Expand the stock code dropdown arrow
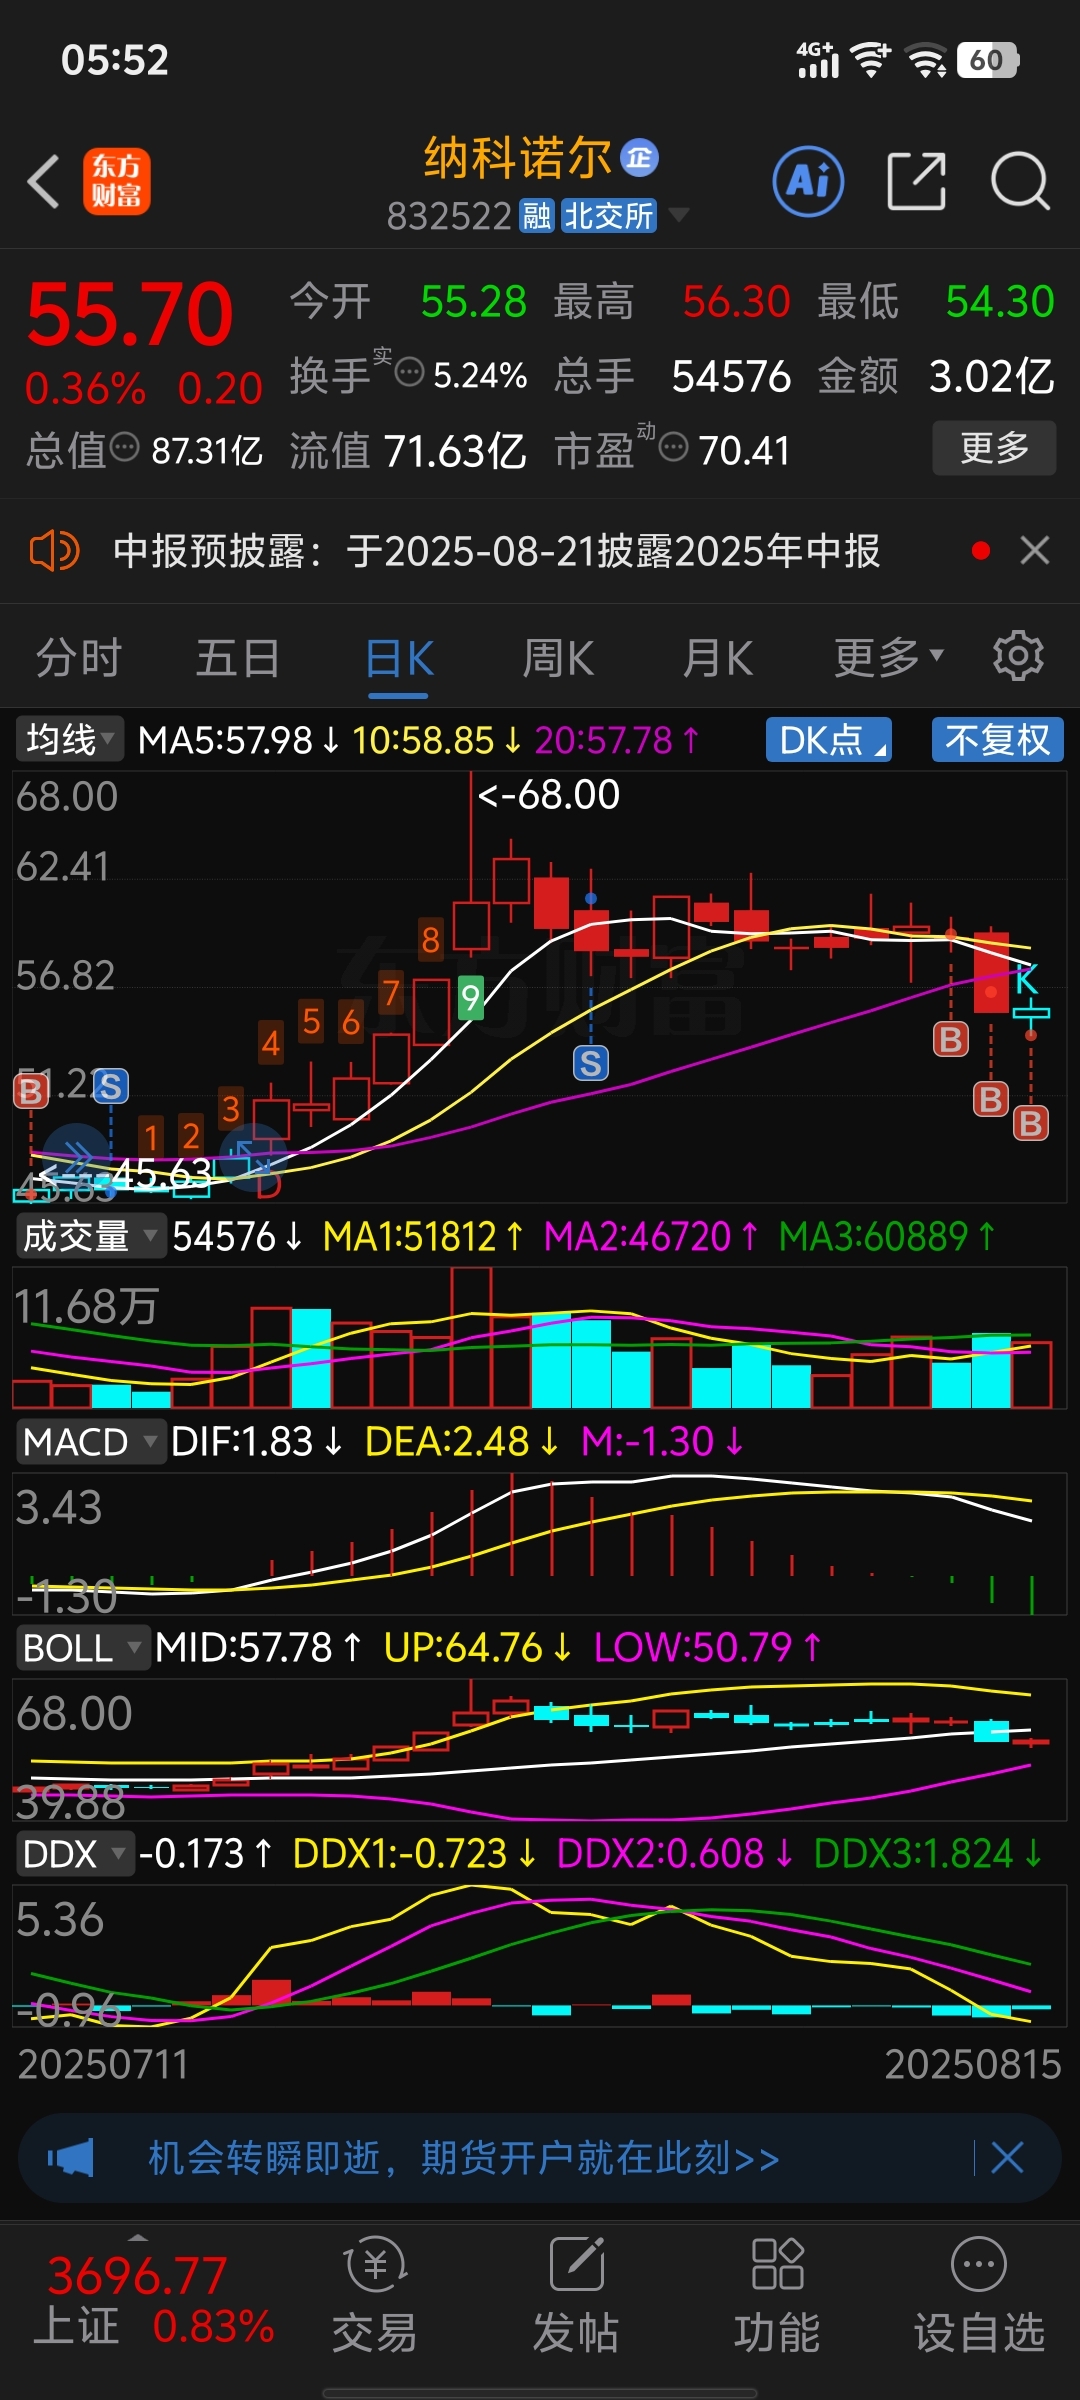The image size is (1080, 2400). tap(678, 214)
